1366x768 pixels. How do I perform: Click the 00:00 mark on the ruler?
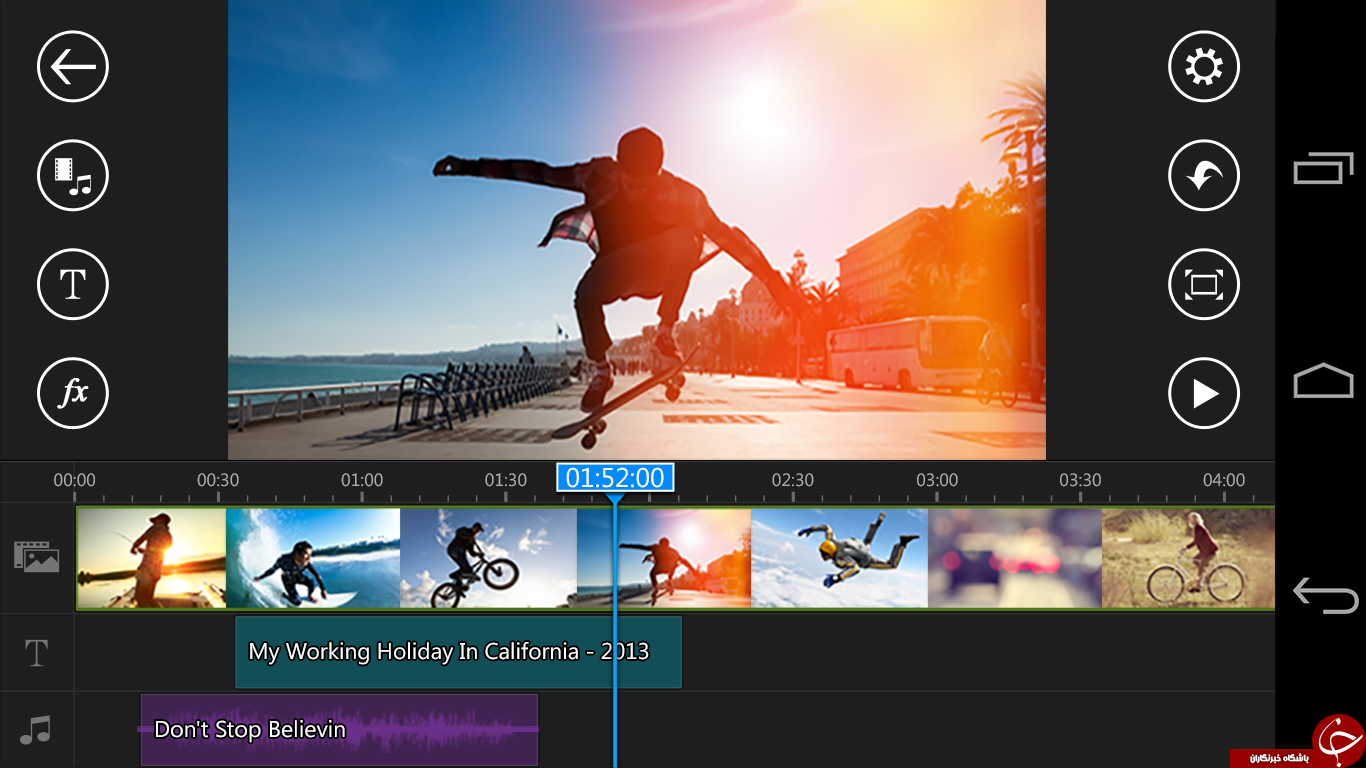click(75, 481)
